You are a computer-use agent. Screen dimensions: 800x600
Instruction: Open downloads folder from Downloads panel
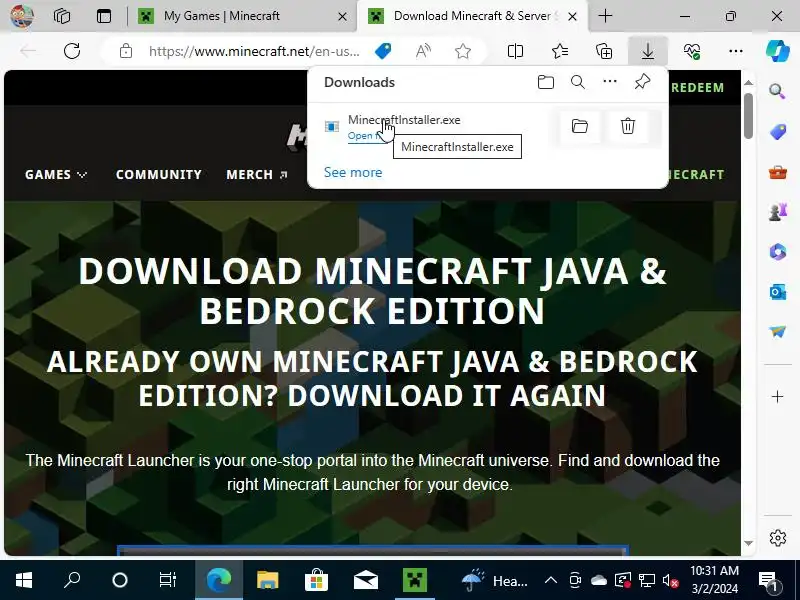tap(546, 82)
